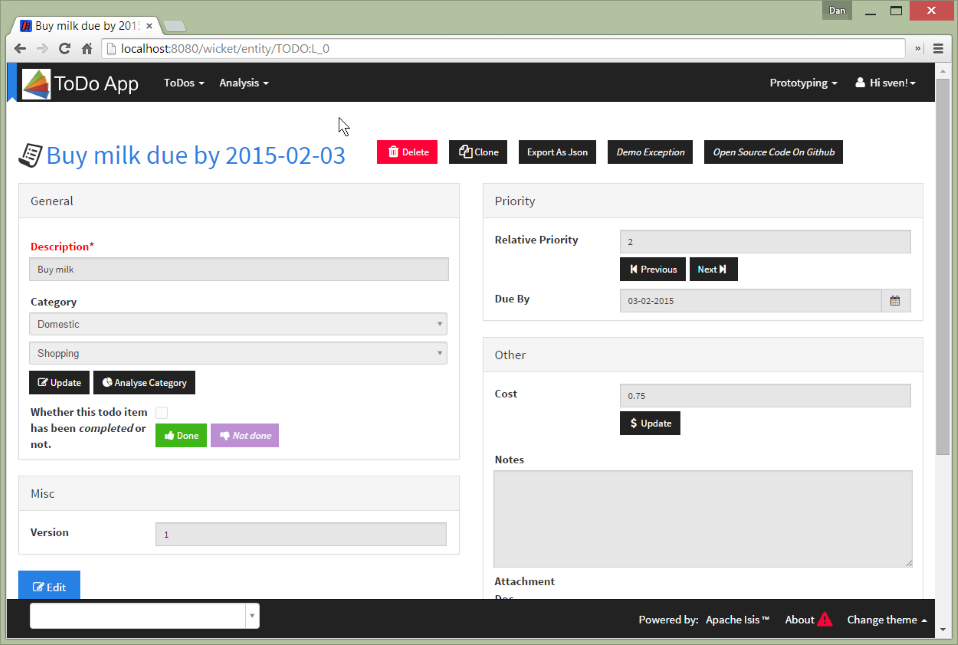Click the browser home icon
The width and height of the screenshot is (958, 645).
coord(87,48)
